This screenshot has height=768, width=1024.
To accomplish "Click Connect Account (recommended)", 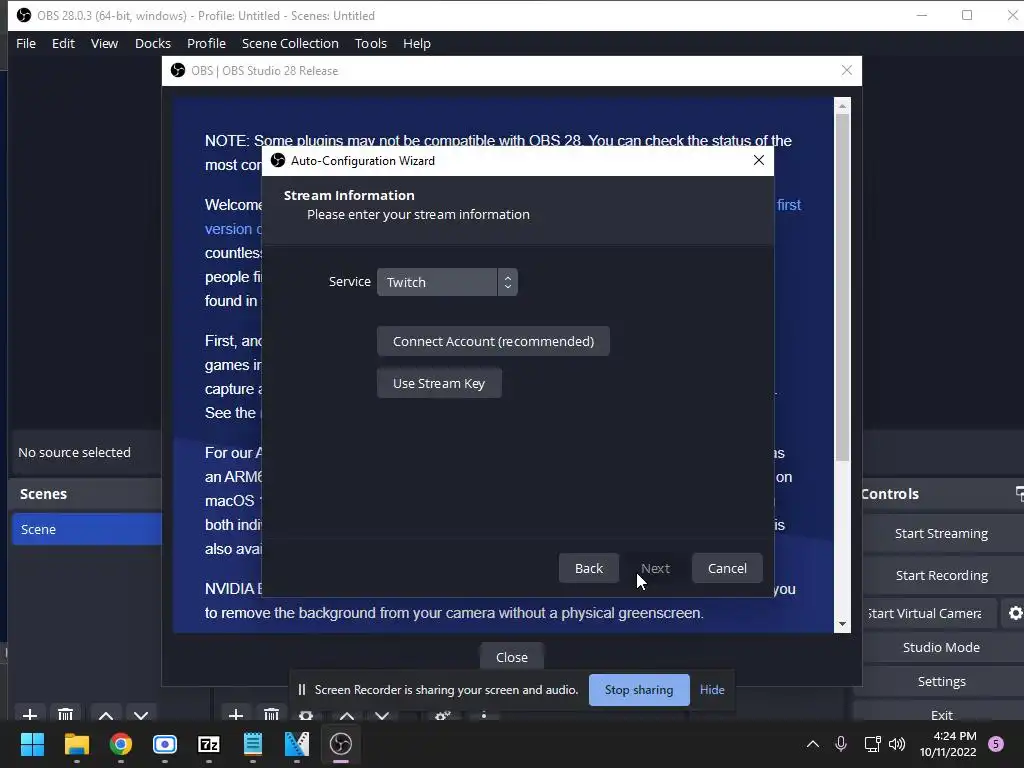I will tap(493, 342).
